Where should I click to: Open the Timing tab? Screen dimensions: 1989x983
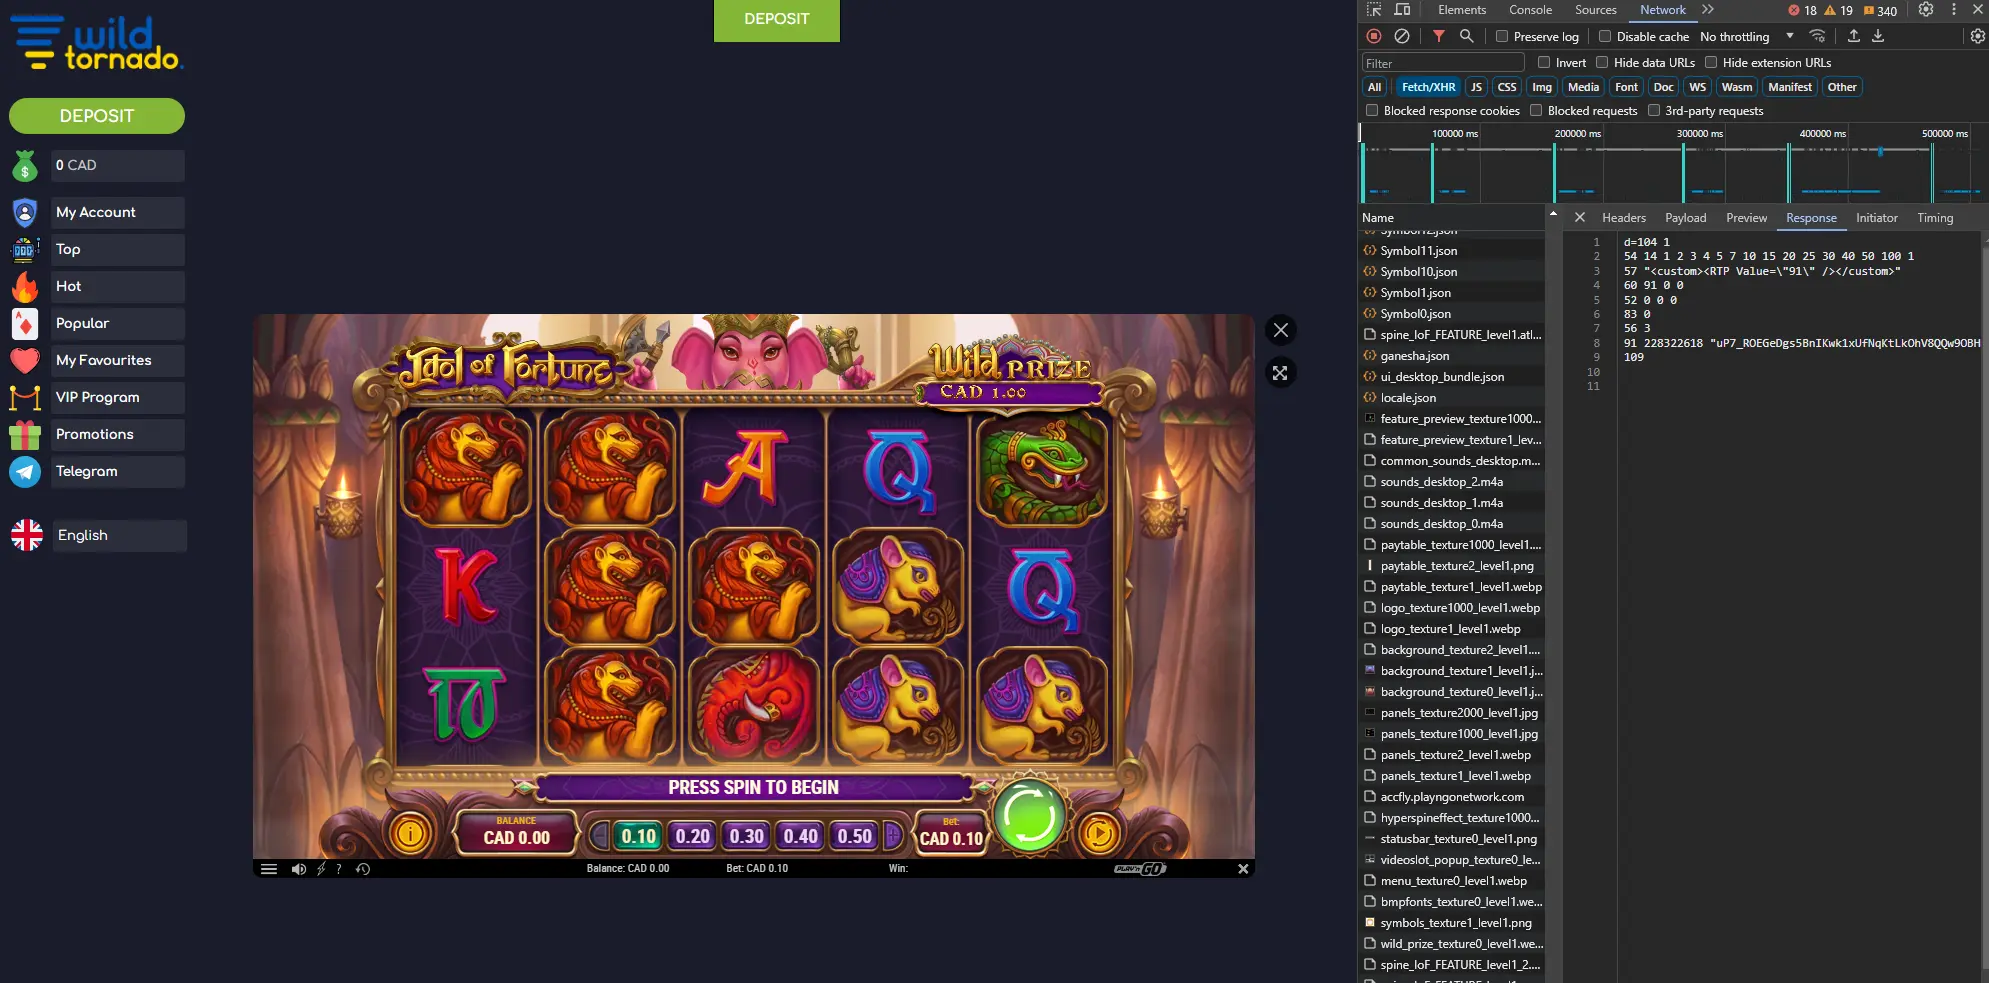pyautogui.click(x=1934, y=218)
